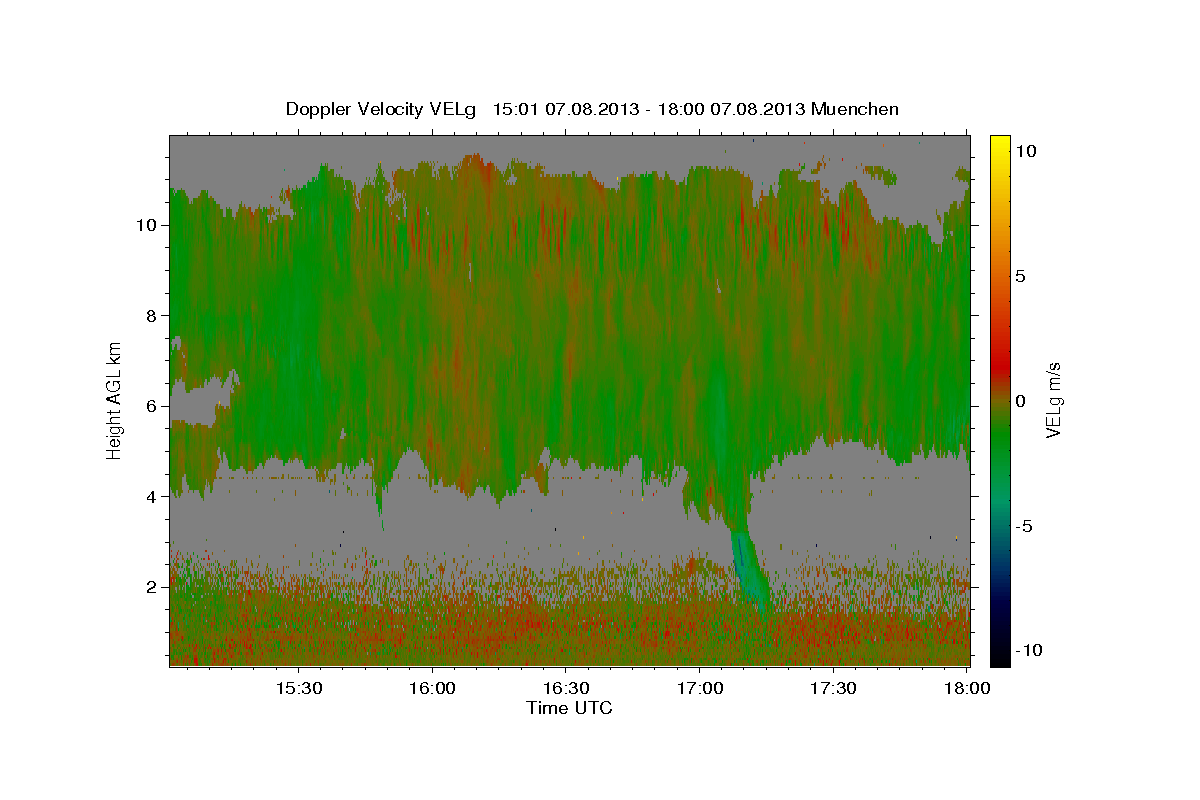Click the height tick label 2
The height and width of the screenshot is (800, 1200).
(152, 587)
